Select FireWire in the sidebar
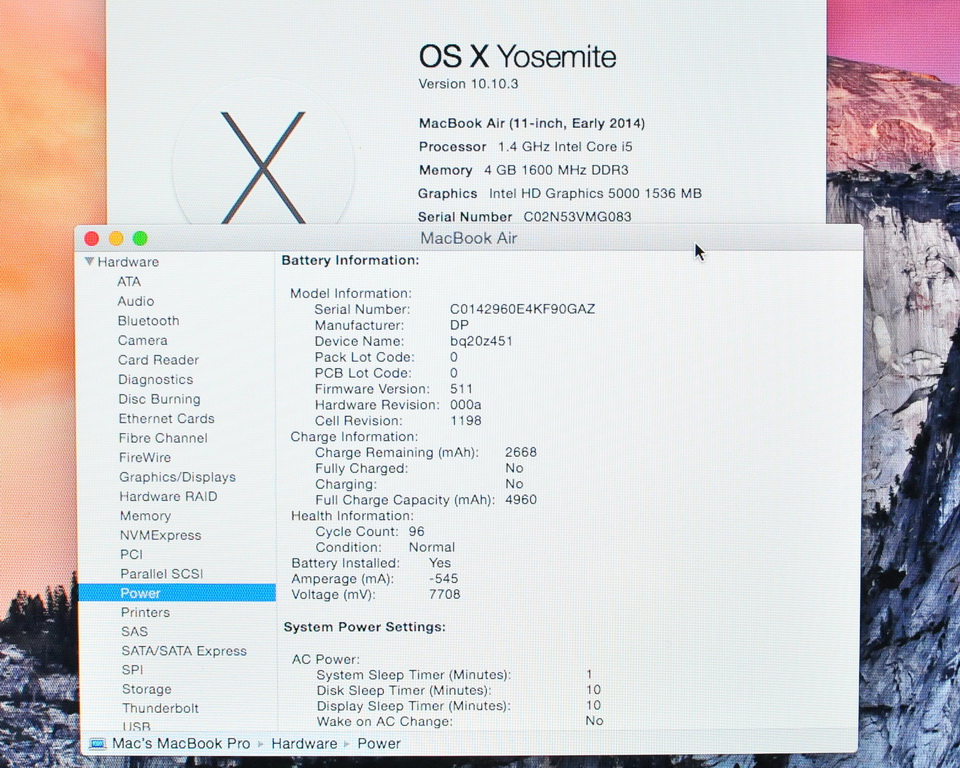Image resolution: width=960 pixels, height=768 pixels. 145,457
